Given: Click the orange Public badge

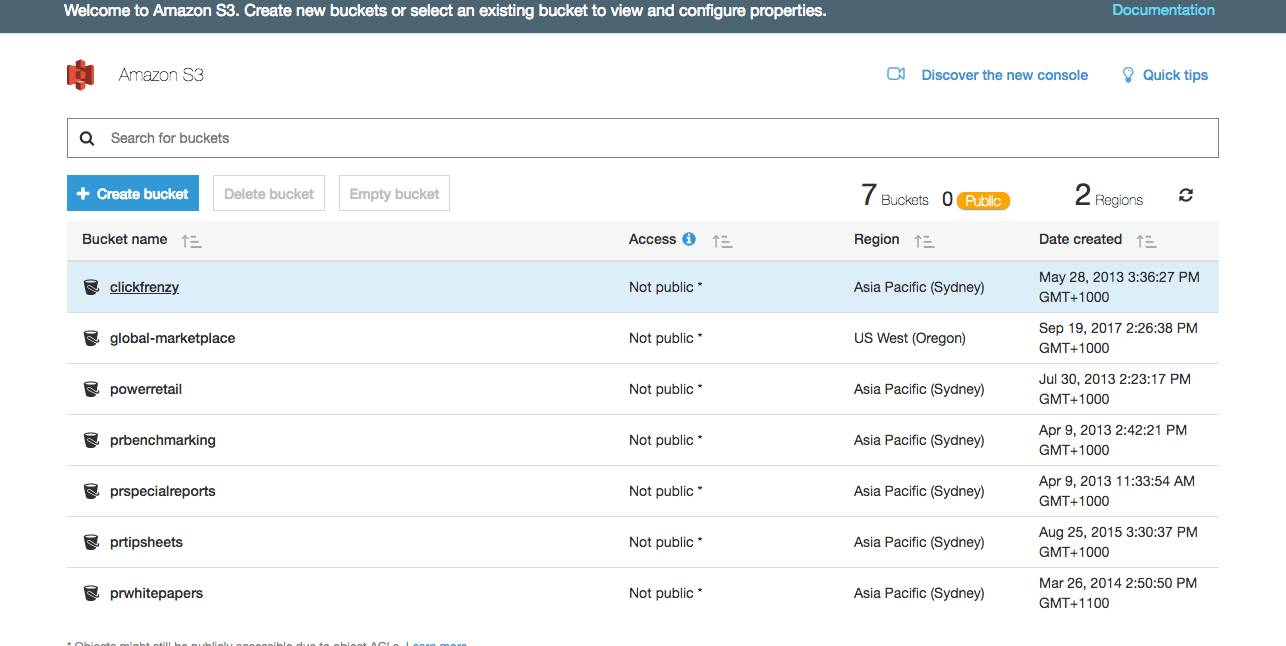Looking at the screenshot, I should point(983,201).
